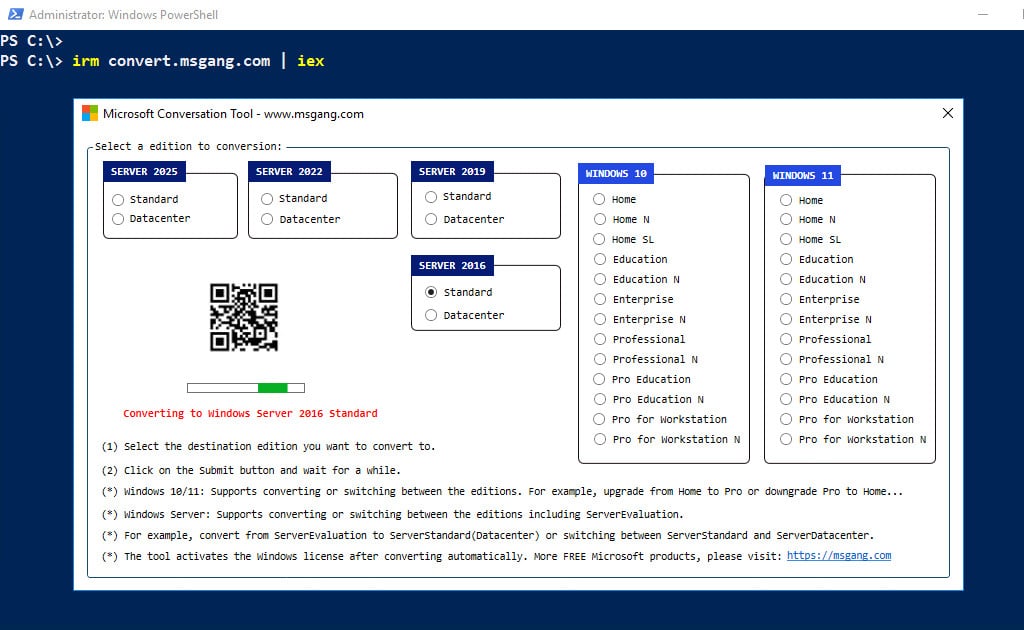
Task: Click the SERVER 2019 group header
Action: tap(452, 172)
